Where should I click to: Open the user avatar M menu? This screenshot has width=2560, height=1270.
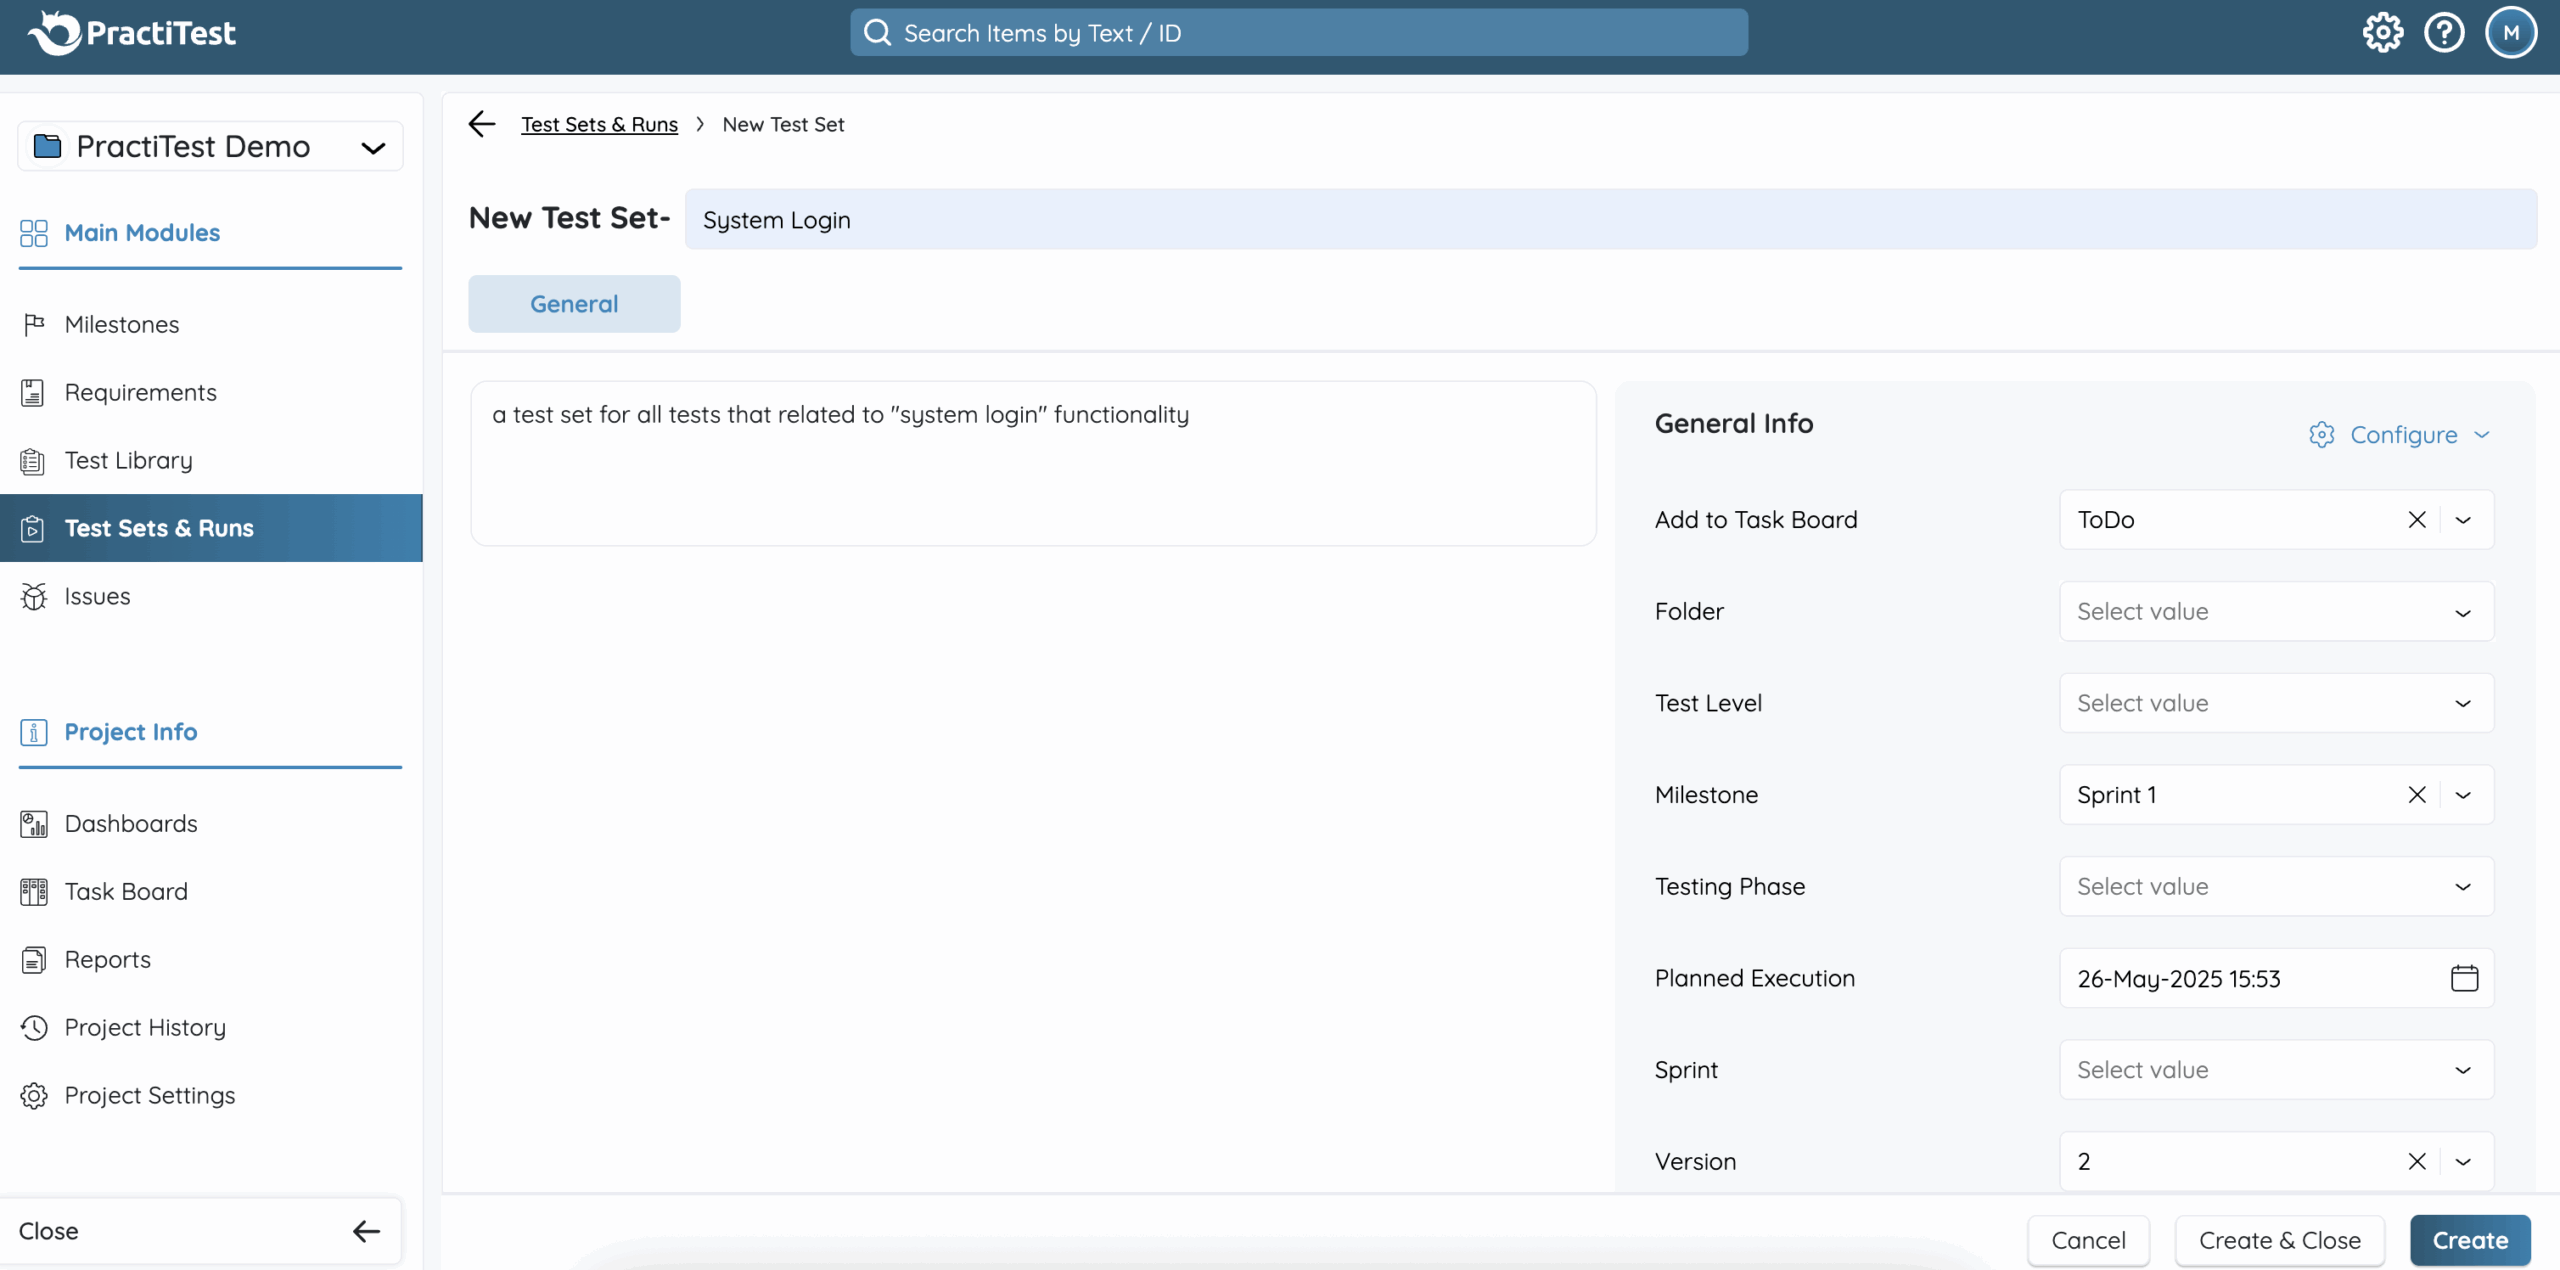click(x=2511, y=33)
